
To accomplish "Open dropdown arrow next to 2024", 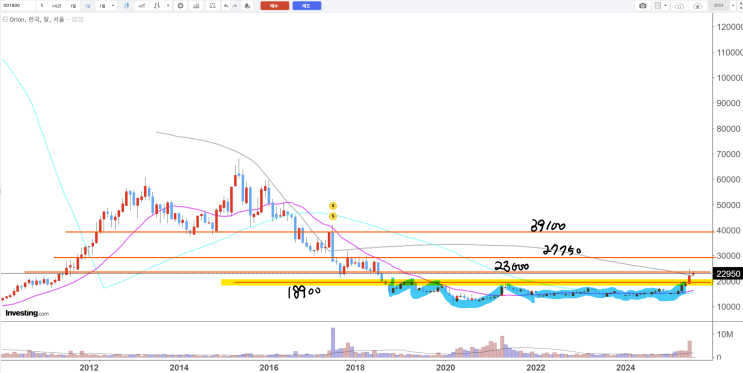I will pos(733,6).
